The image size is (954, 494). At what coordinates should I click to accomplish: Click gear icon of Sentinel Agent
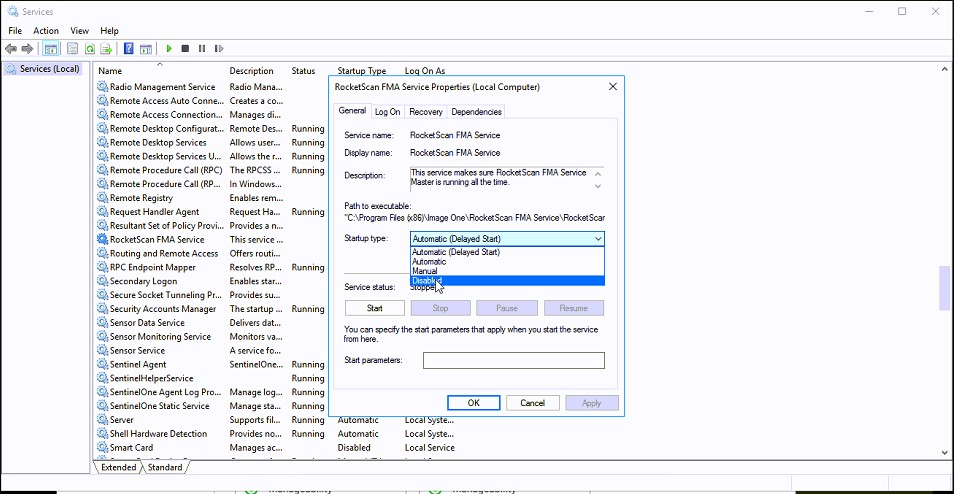[102, 364]
